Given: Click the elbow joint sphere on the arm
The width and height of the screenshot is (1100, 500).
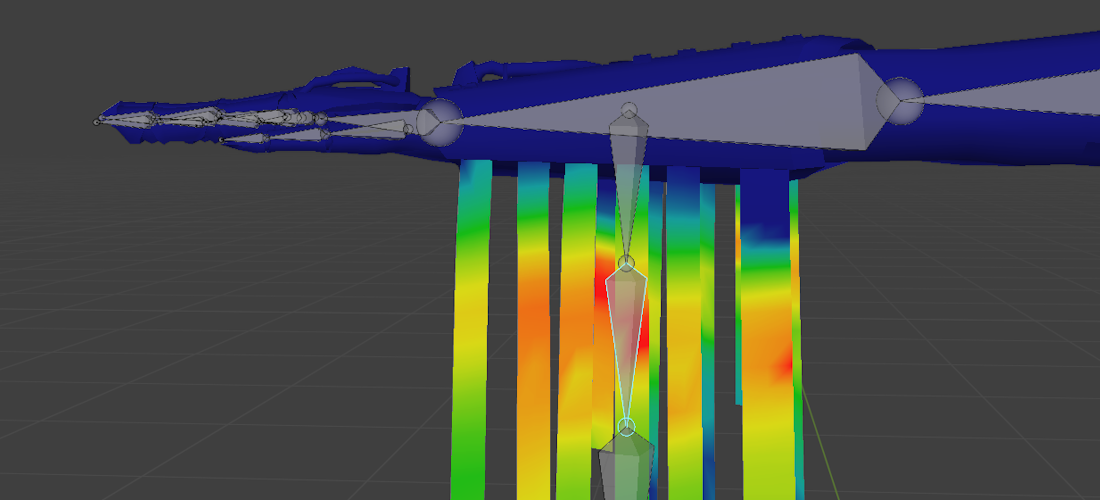Looking at the screenshot, I should click(900, 102).
